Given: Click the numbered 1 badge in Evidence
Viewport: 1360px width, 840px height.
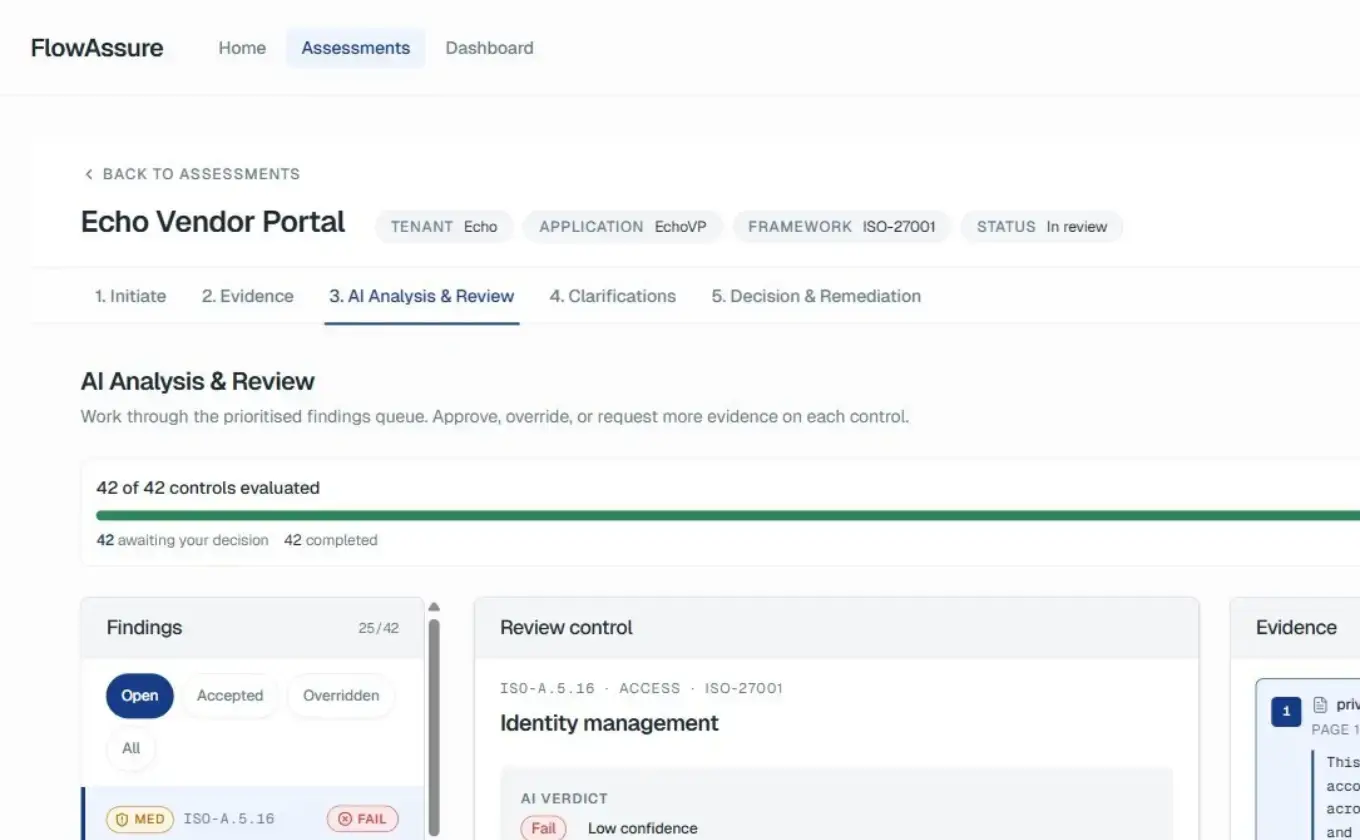Looking at the screenshot, I should 1286,712.
